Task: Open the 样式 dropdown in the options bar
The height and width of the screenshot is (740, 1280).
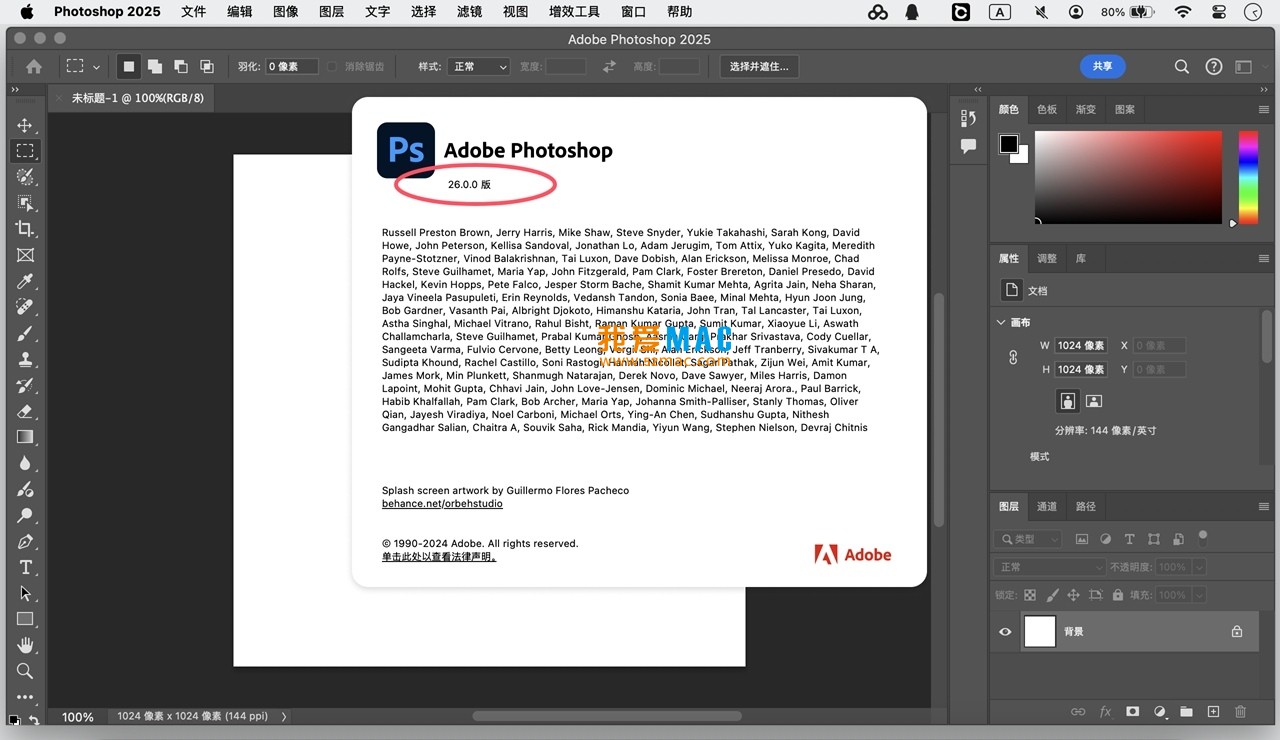Action: tap(478, 66)
